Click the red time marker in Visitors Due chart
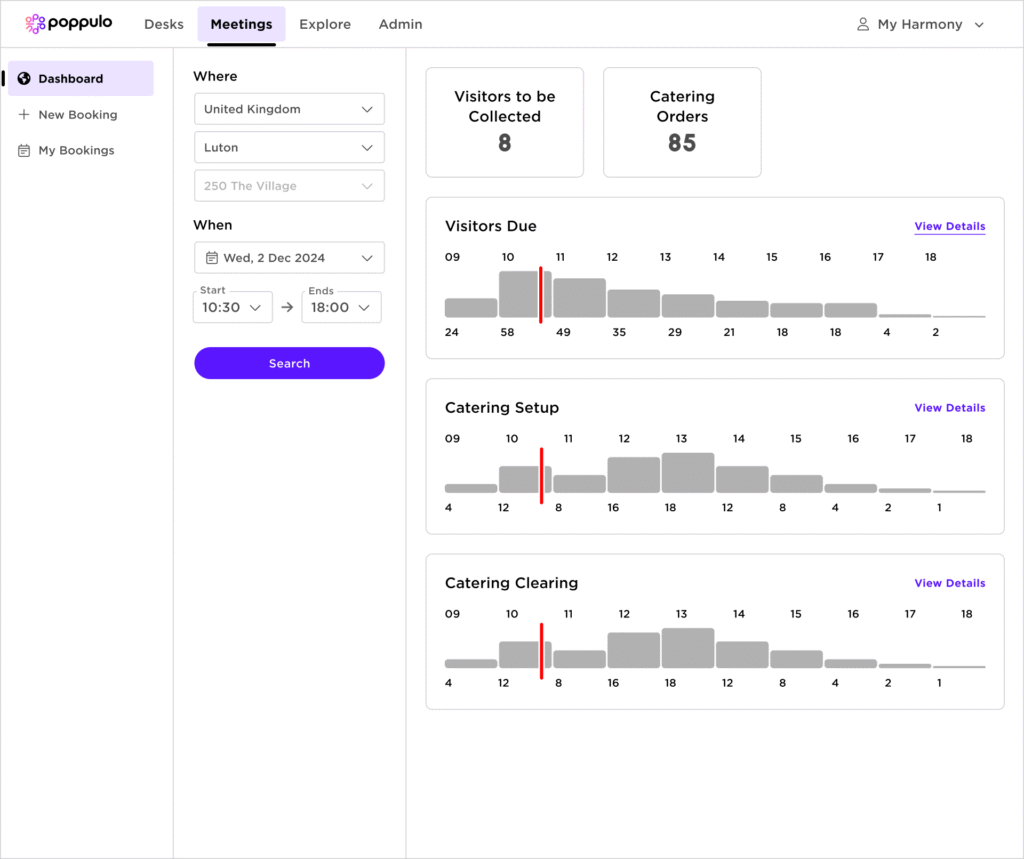1024x859 pixels. pyautogui.click(x=541, y=295)
